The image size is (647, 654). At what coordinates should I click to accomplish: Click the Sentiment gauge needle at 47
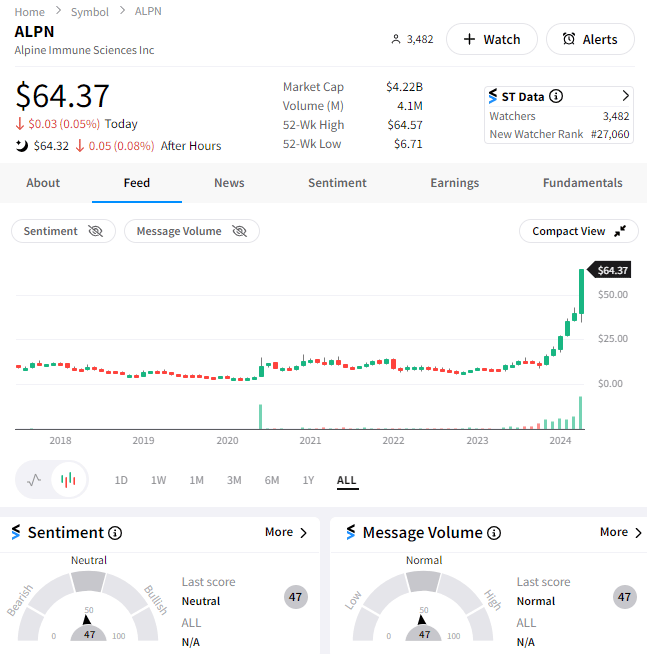[x=87, y=619]
